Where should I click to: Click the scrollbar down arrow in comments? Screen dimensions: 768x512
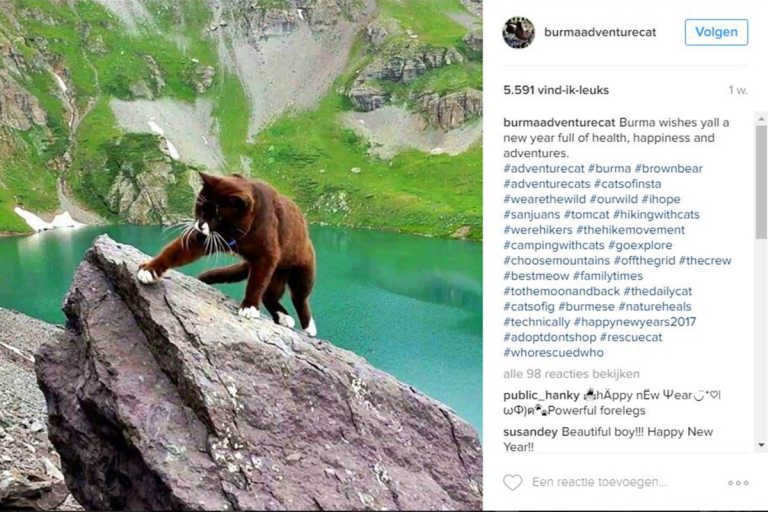pos(761,445)
